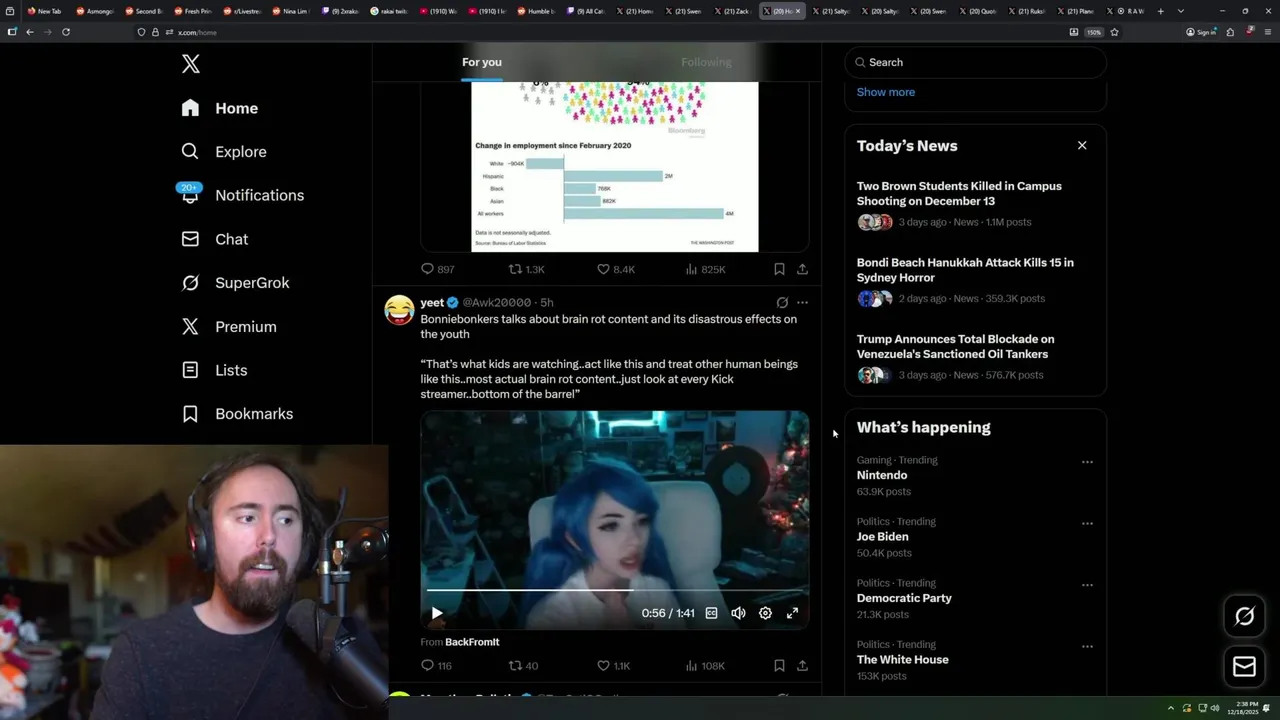1280x720 pixels.
Task: View analytics of yeet's post (108K)
Action: (705, 666)
